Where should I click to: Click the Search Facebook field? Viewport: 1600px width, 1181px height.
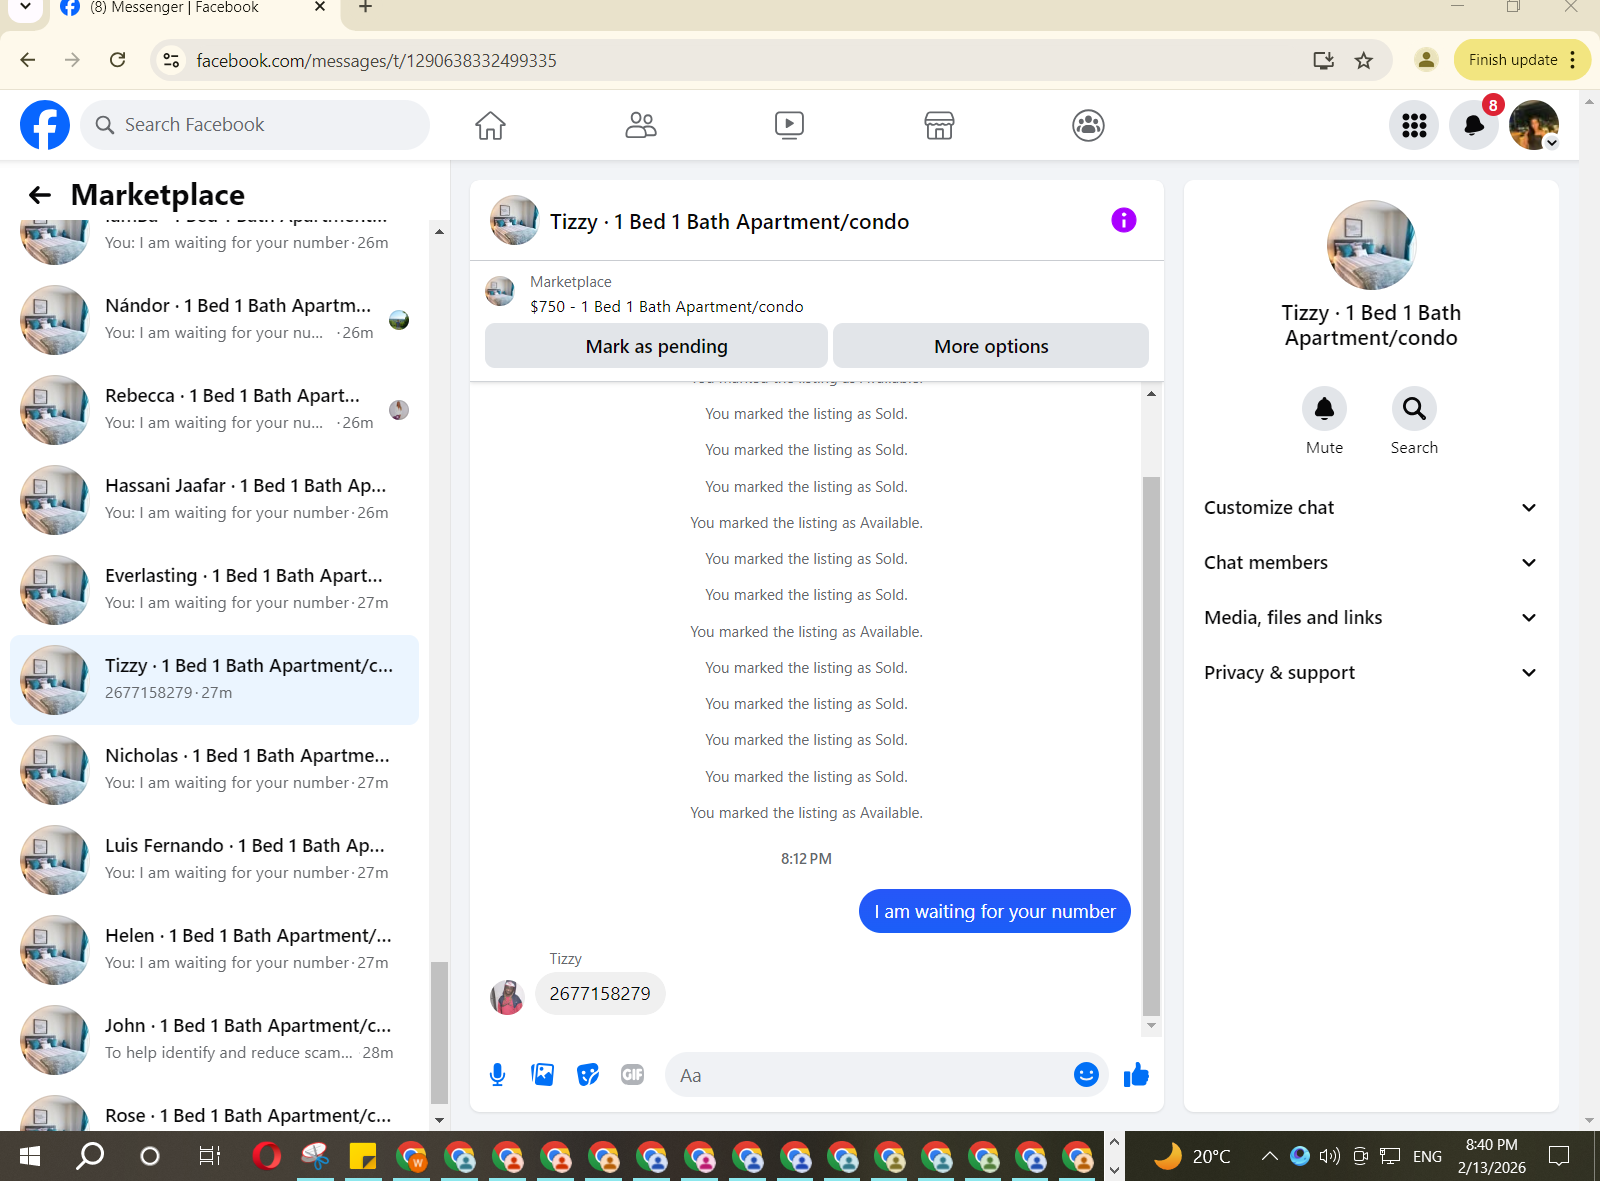click(255, 125)
